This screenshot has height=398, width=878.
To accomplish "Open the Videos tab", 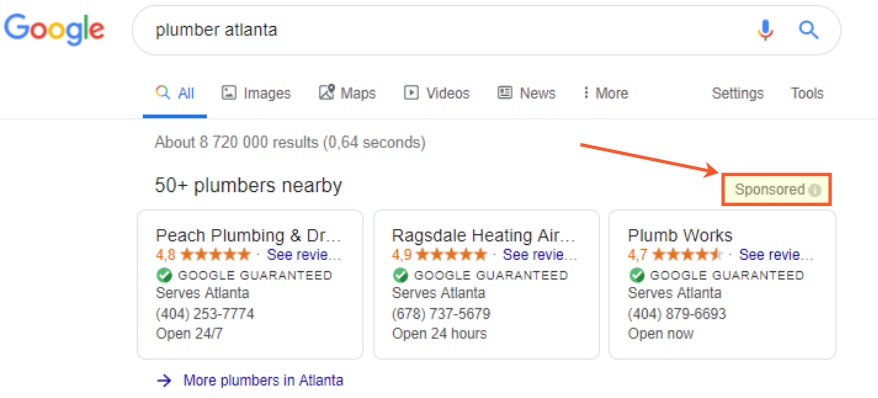I will tap(437, 93).
